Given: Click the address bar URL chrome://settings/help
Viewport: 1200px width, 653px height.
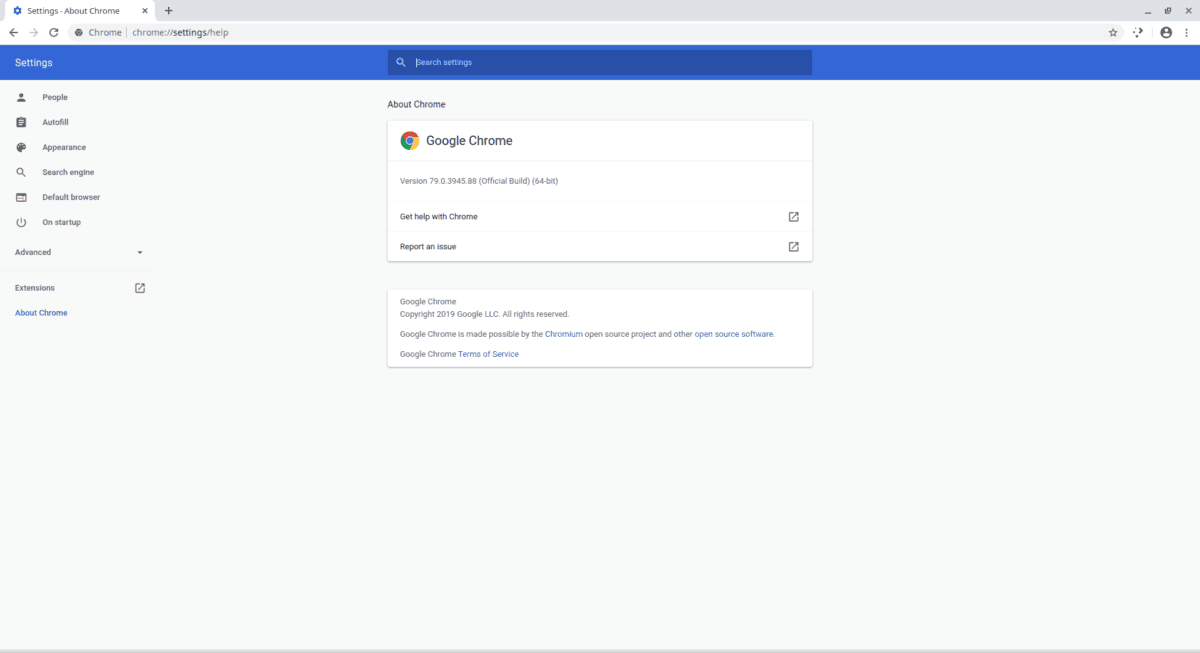Looking at the screenshot, I should point(181,32).
